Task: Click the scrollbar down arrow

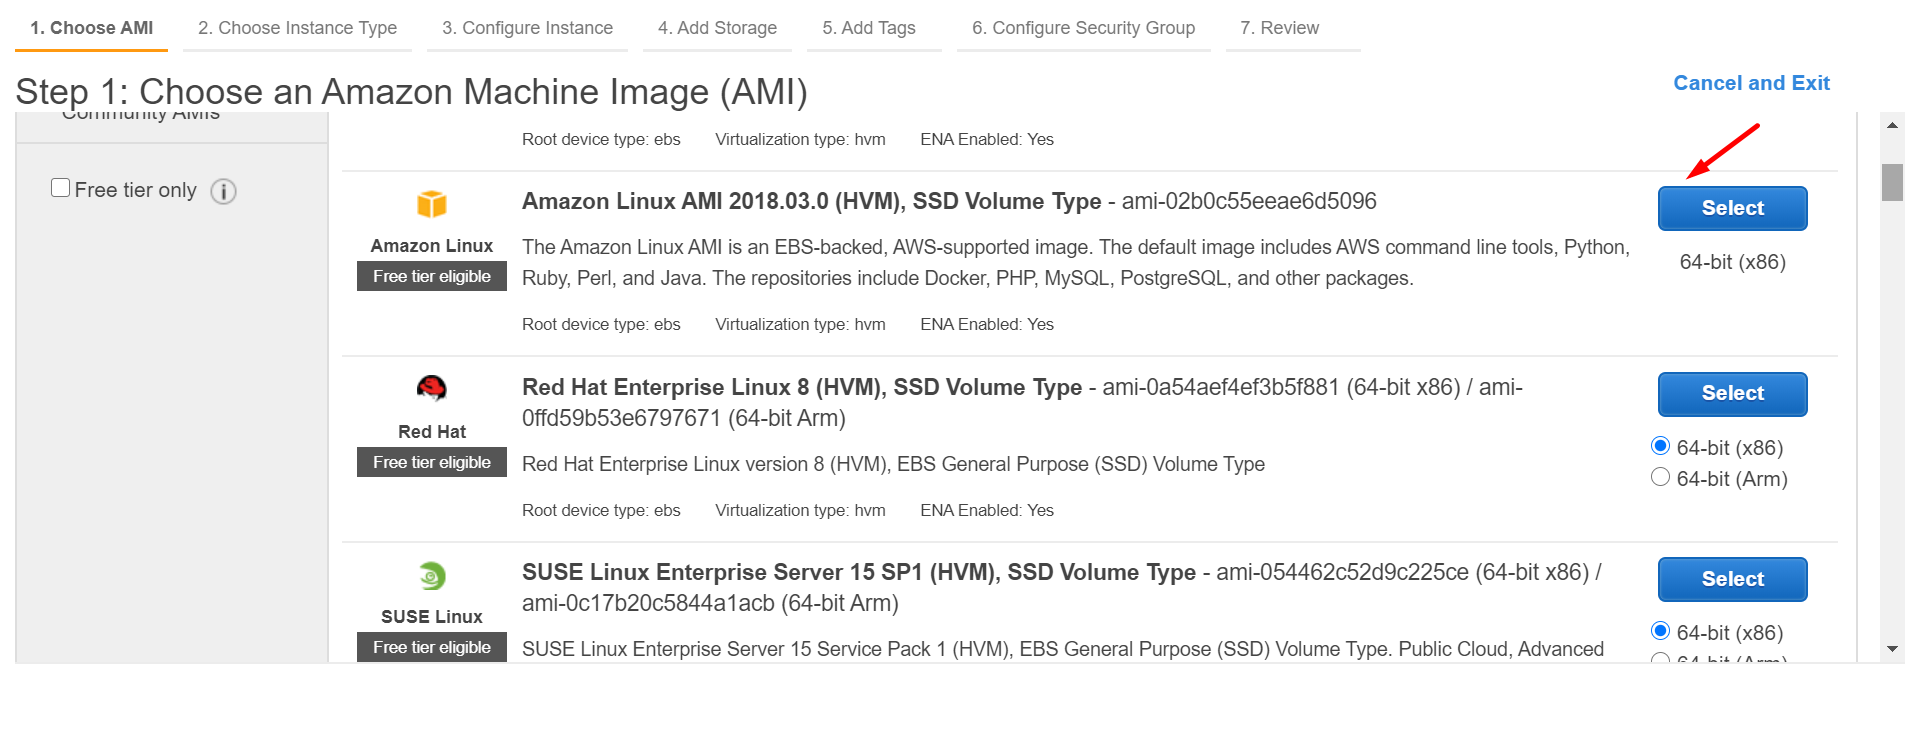Action: coord(1892,649)
